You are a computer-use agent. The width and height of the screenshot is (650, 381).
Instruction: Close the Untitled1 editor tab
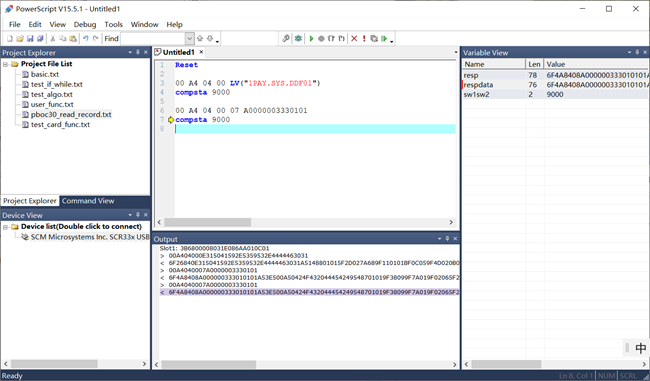point(201,52)
